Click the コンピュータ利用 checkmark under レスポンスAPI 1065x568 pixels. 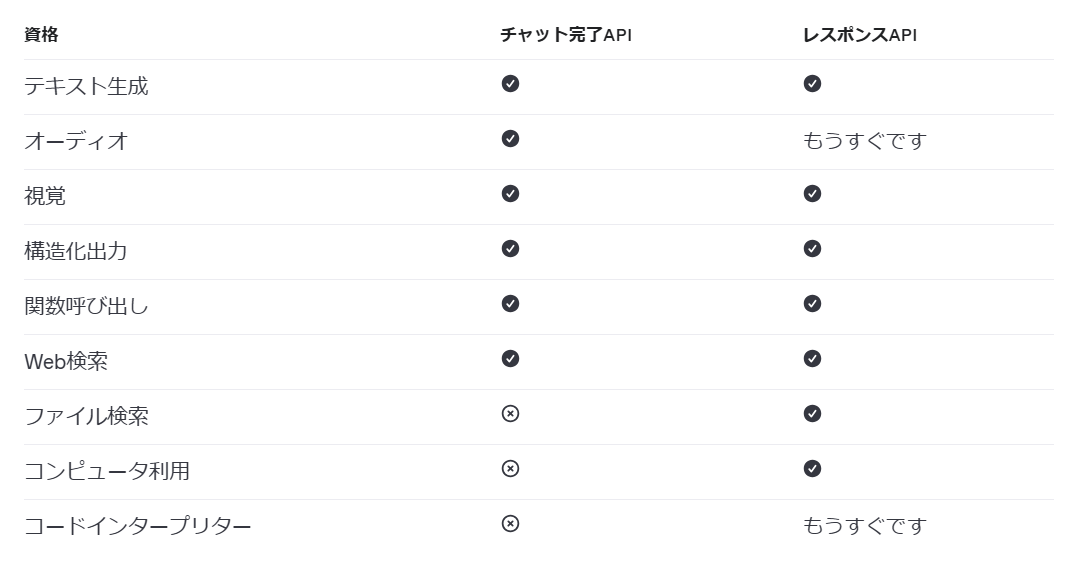pyautogui.click(x=812, y=469)
